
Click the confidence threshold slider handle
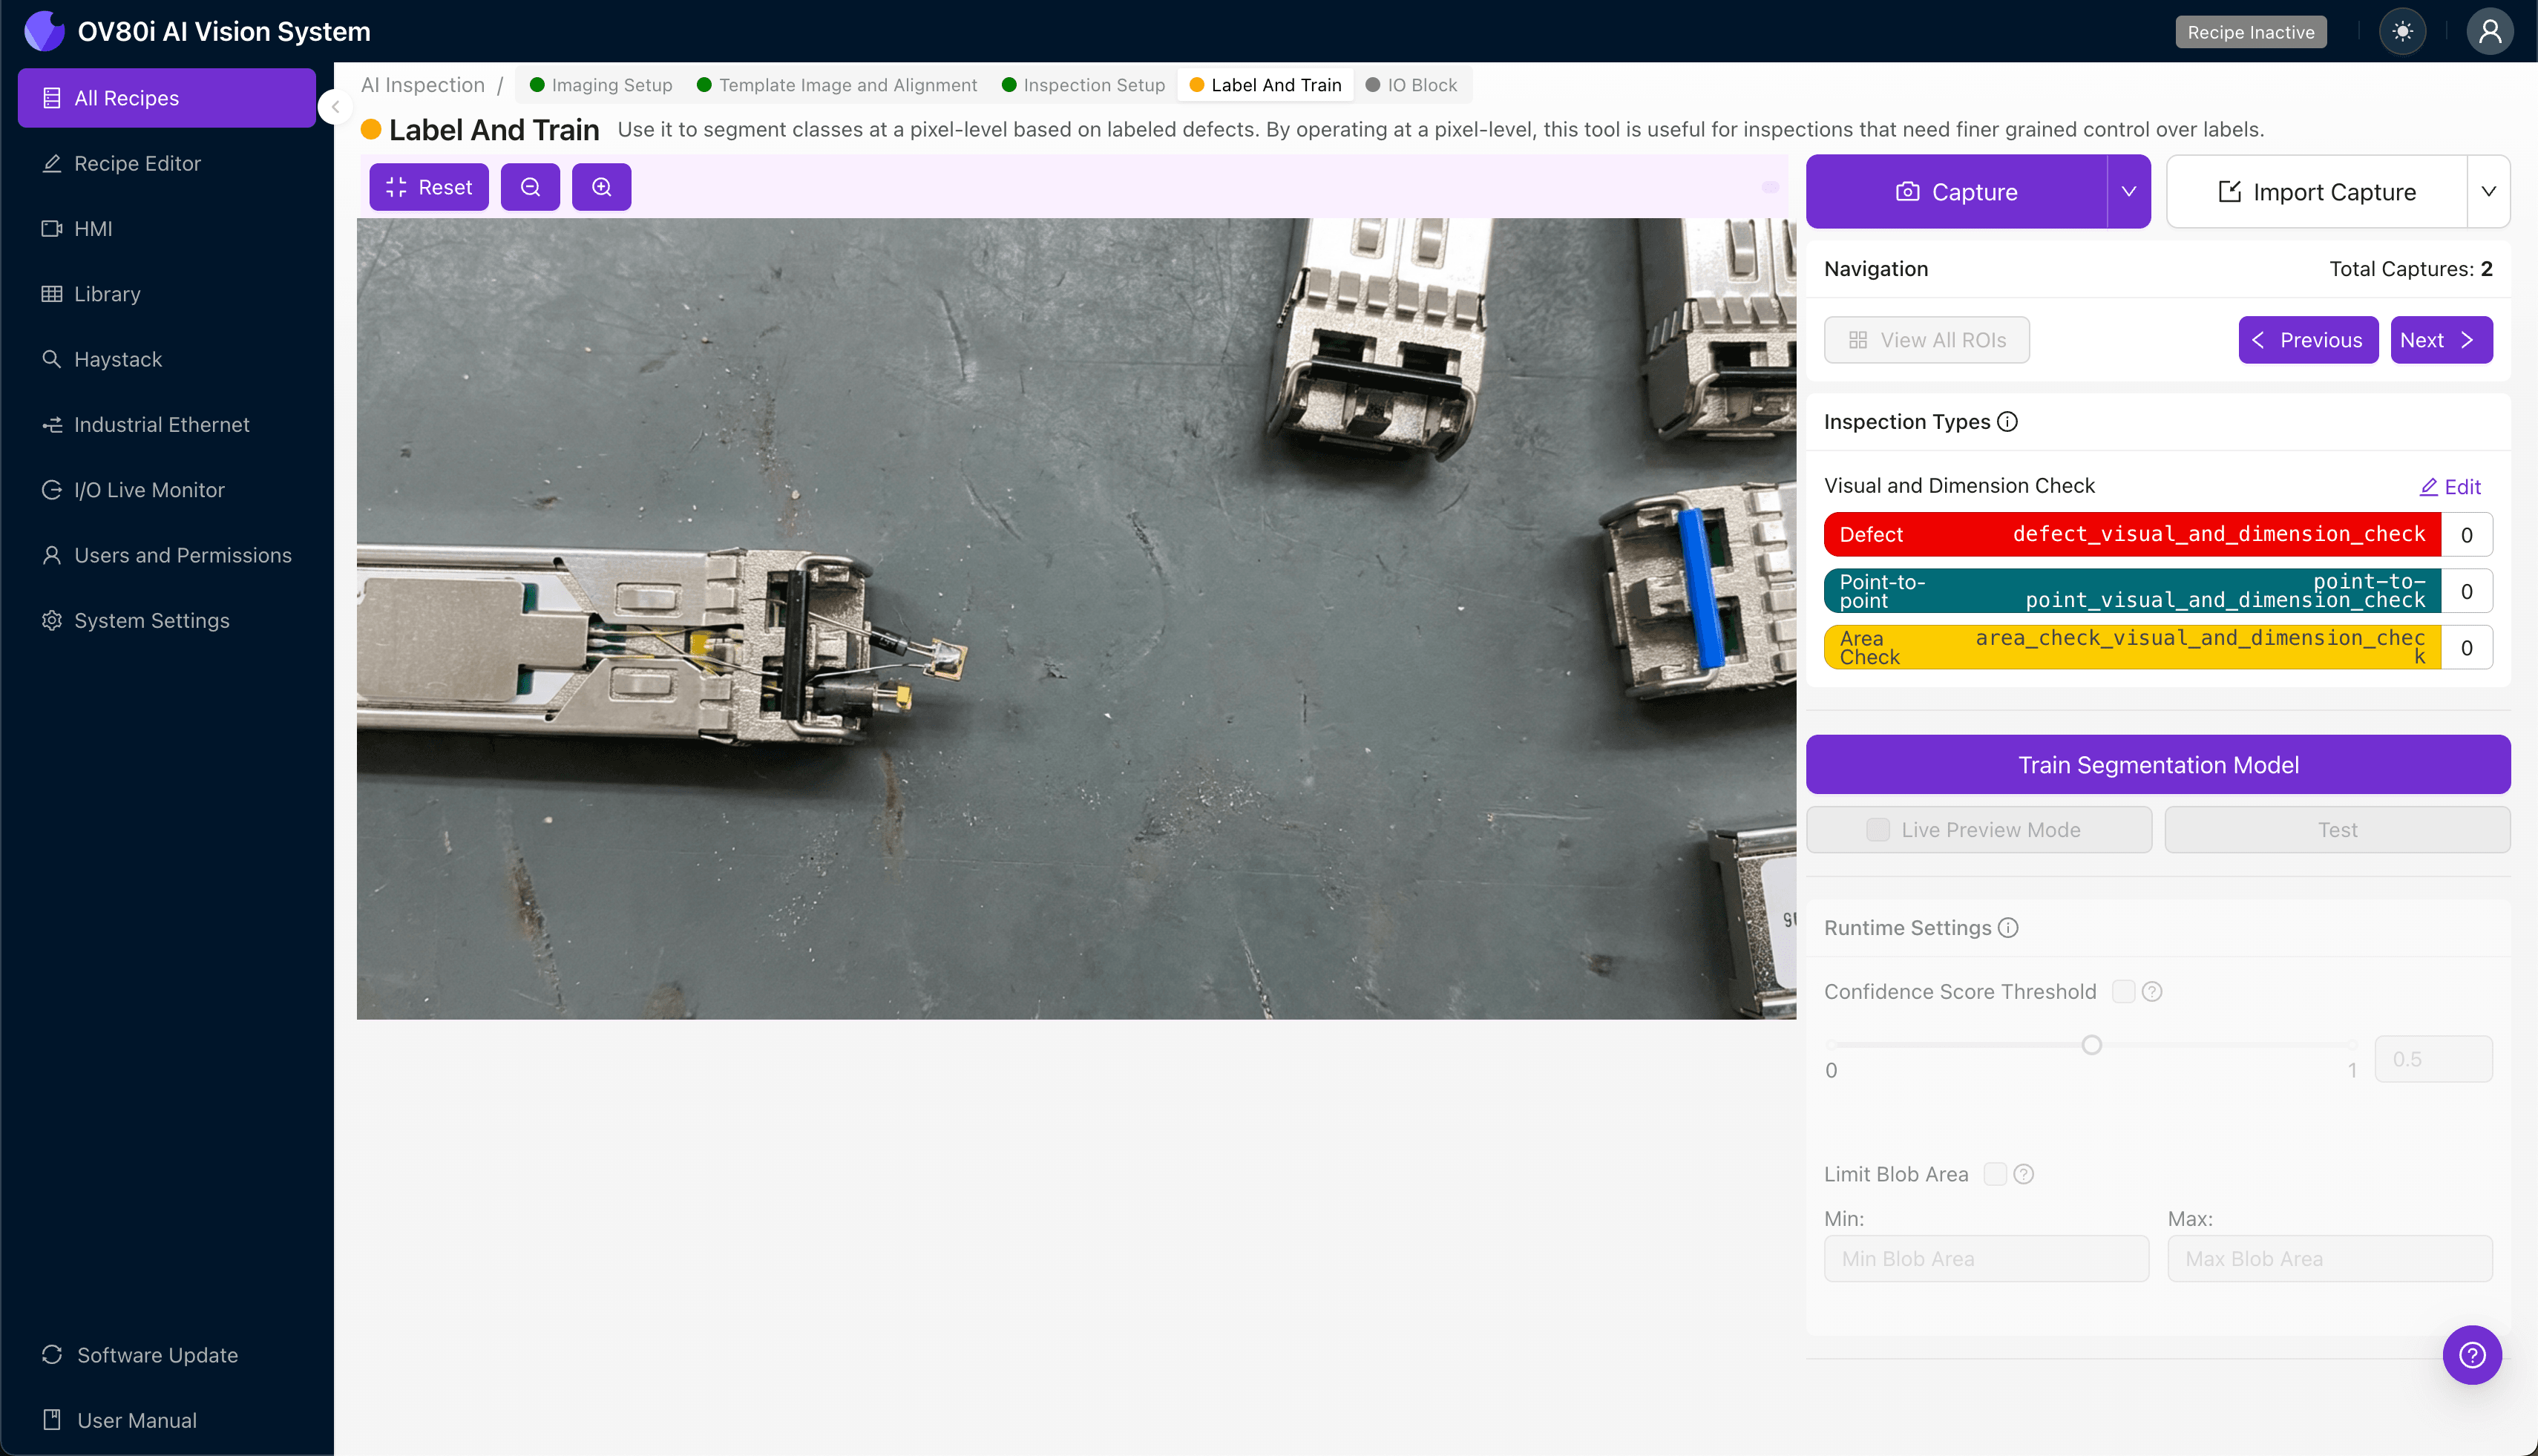tap(2091, 1045)
